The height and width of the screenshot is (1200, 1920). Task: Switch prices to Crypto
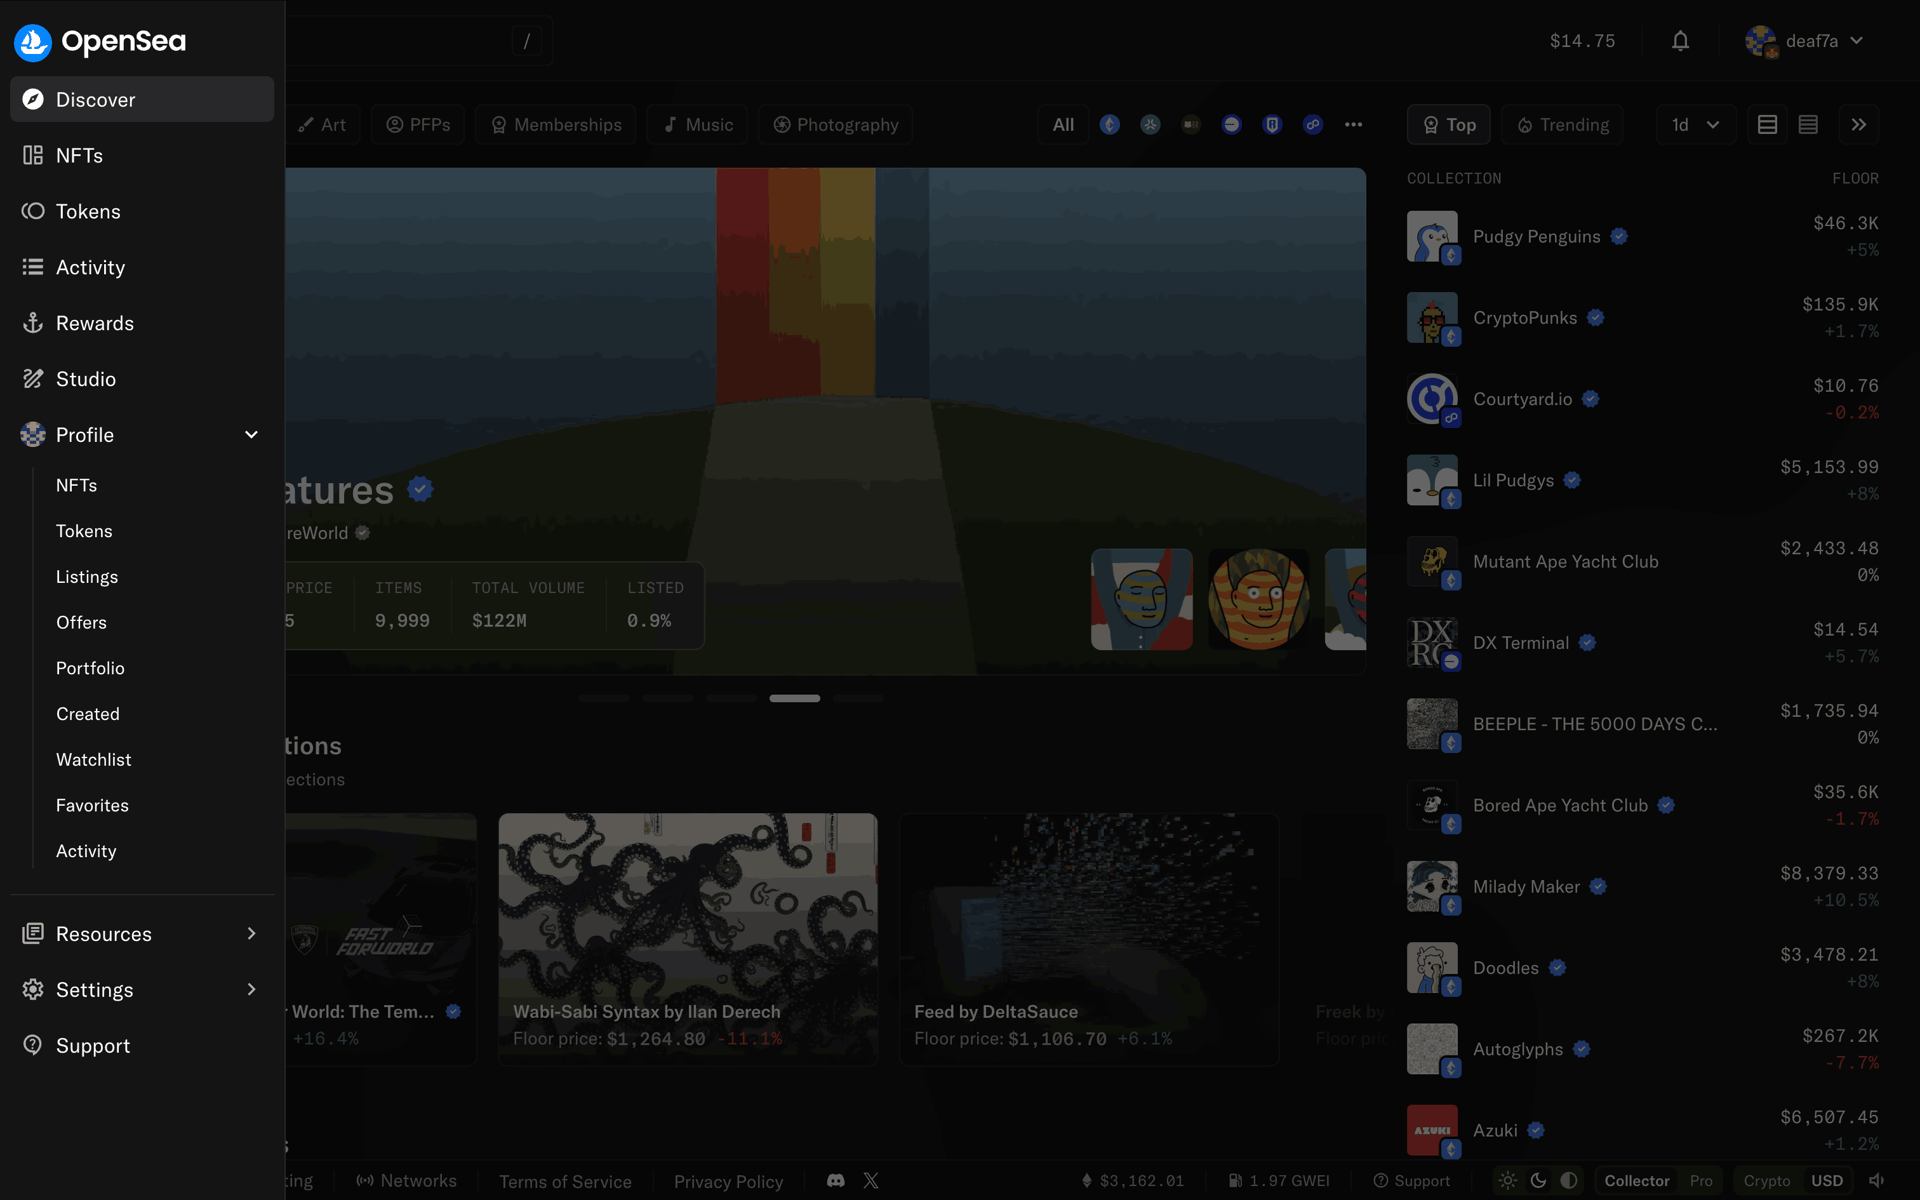tap(1767, 1181)
